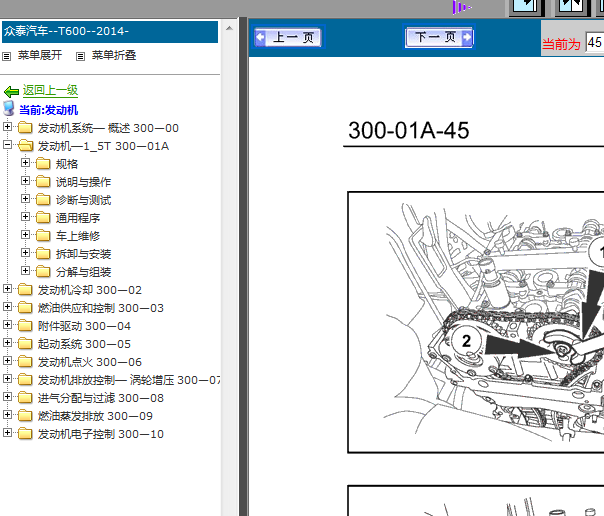This screenshot has height=516, width=604.
Task: Expand the 附件驱动 300—04 node
Action: [7, 324]
